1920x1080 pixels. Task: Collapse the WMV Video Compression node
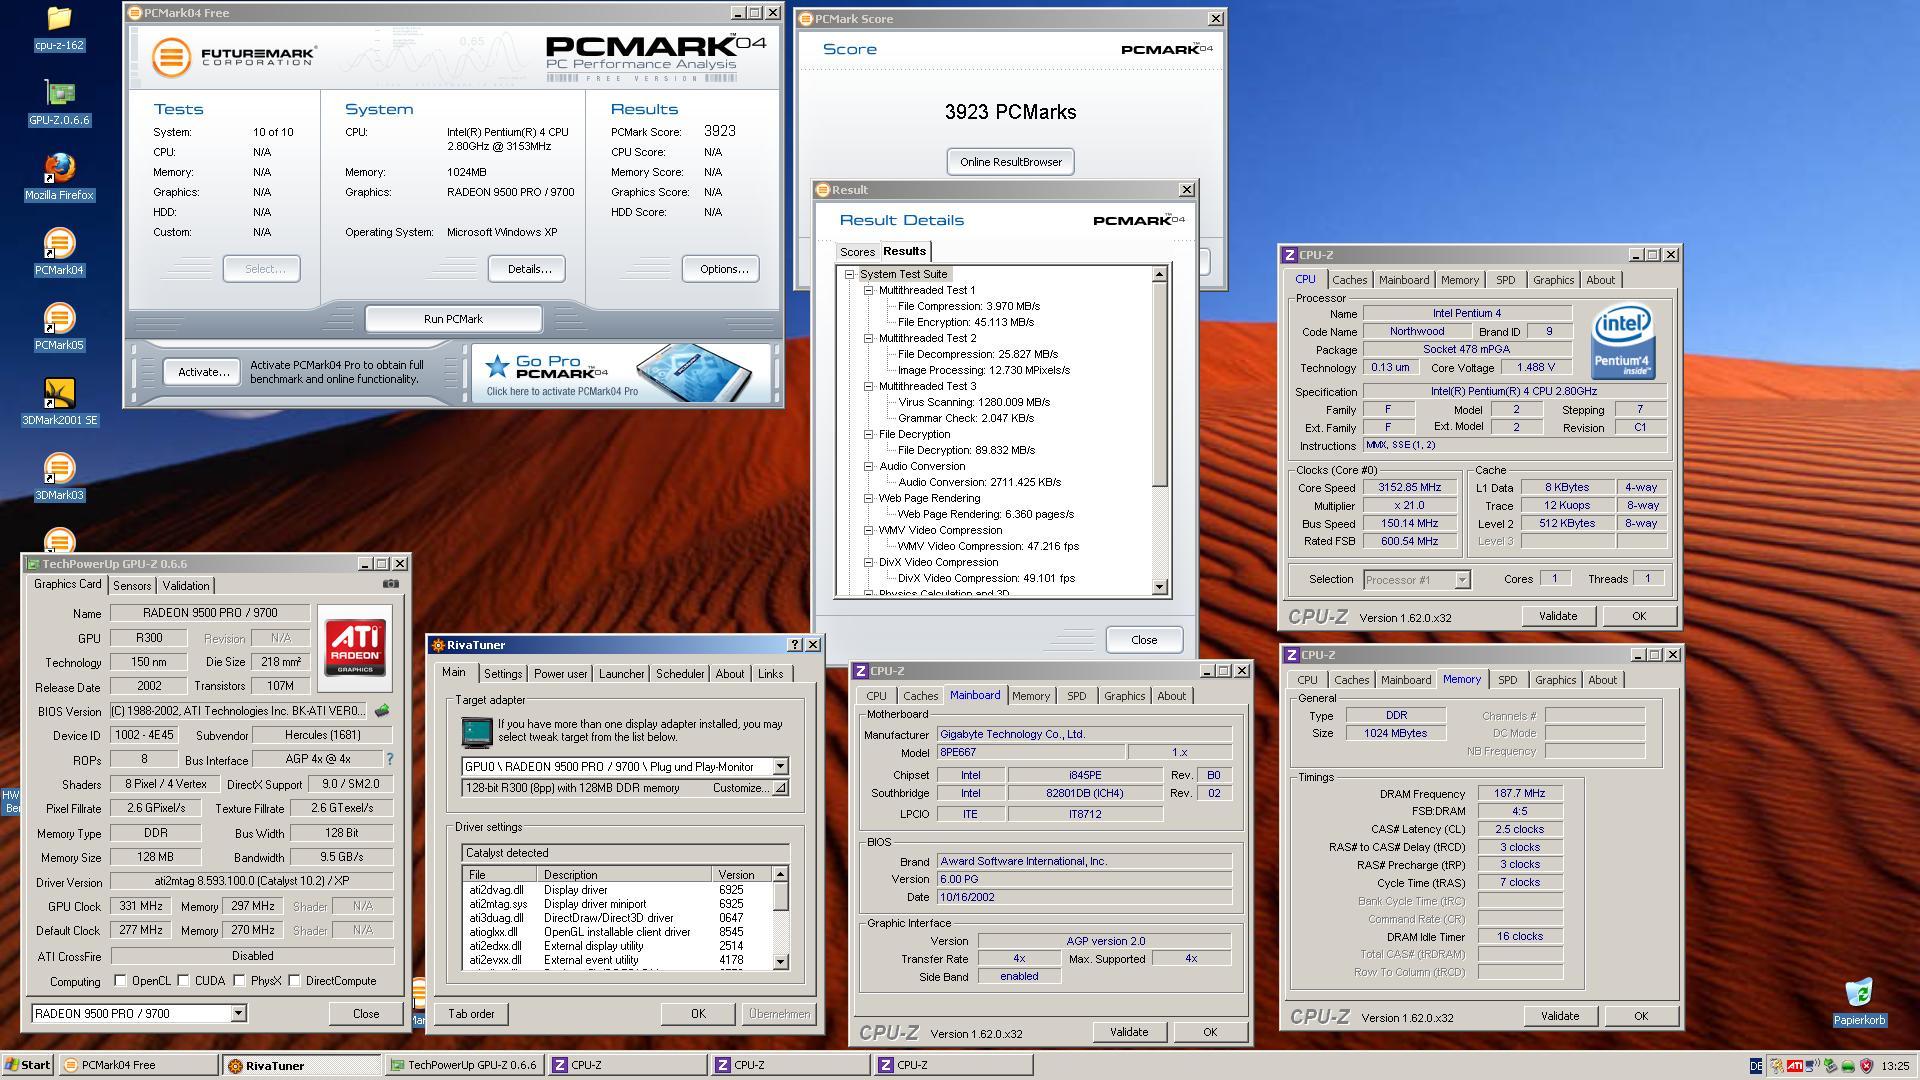pos(868,530)
